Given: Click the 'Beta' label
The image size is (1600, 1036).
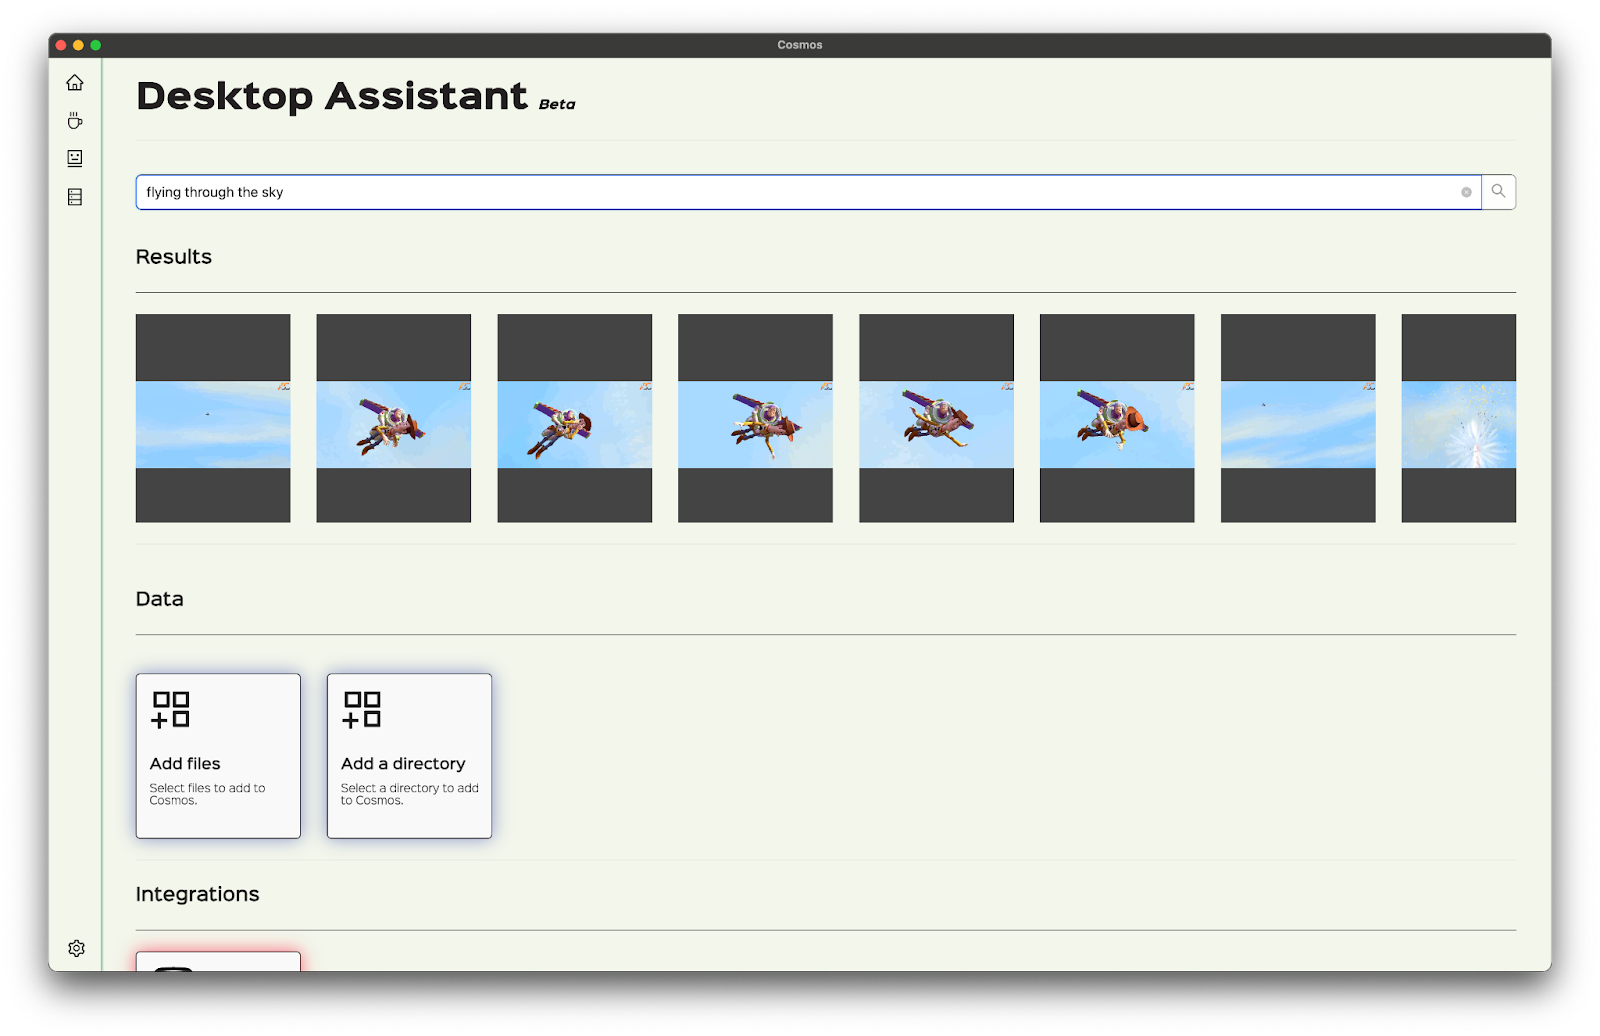Looking at the screenshot, I should click(557, 104).
